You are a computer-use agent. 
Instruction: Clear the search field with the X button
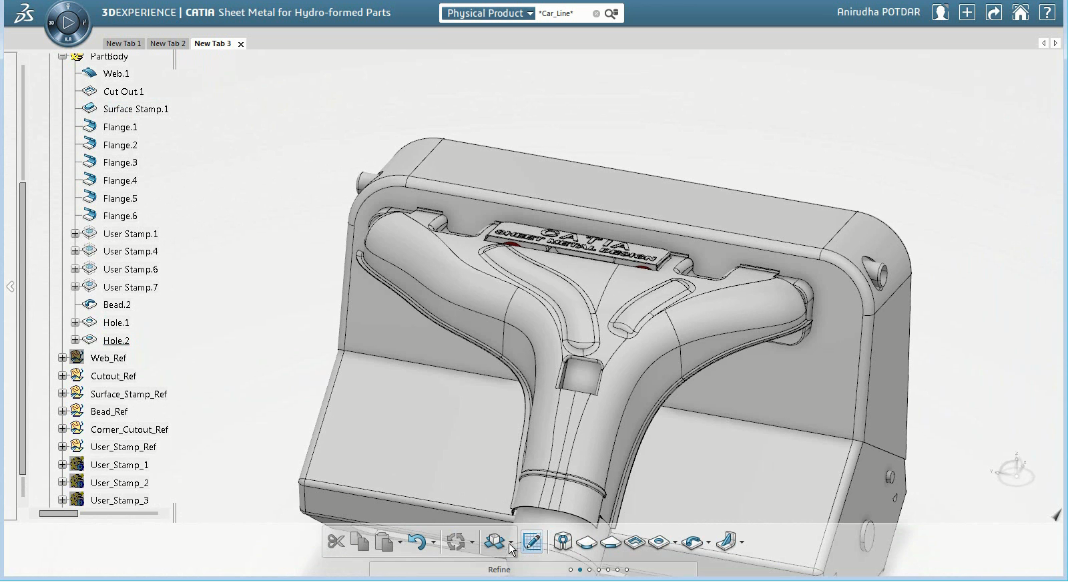pyautogui.click(x=597, y=14)
